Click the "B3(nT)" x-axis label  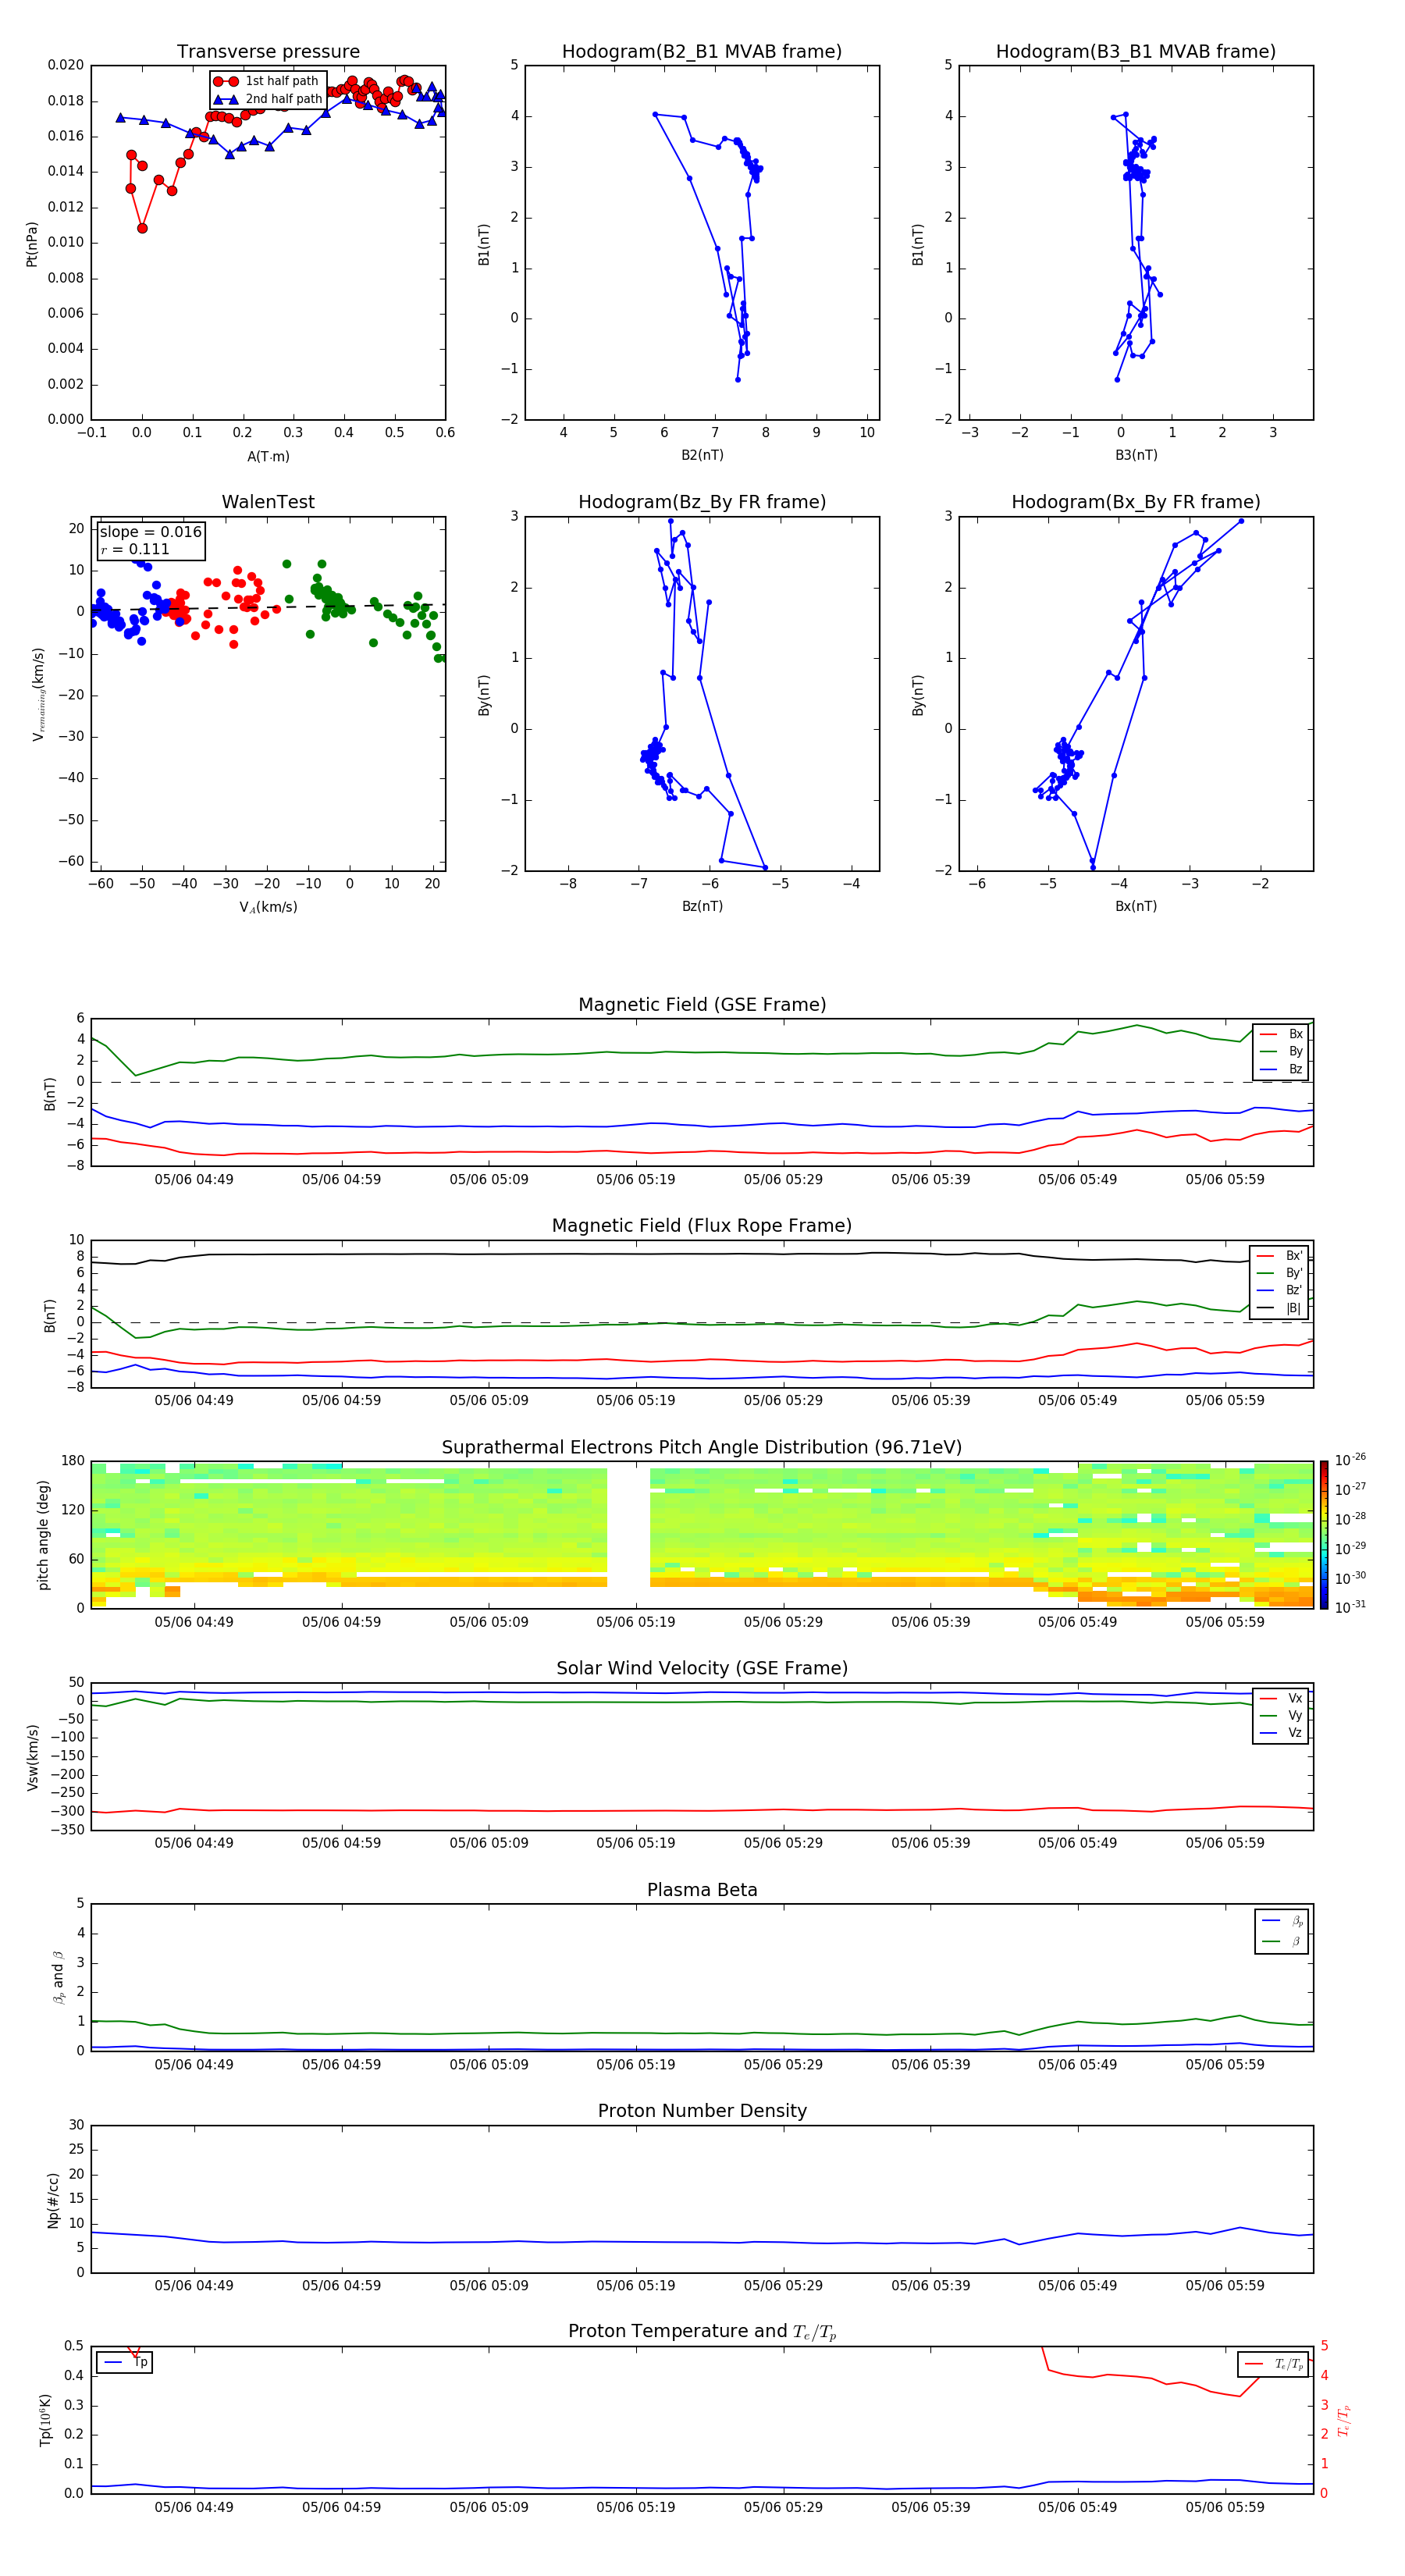coord(1136,455)
